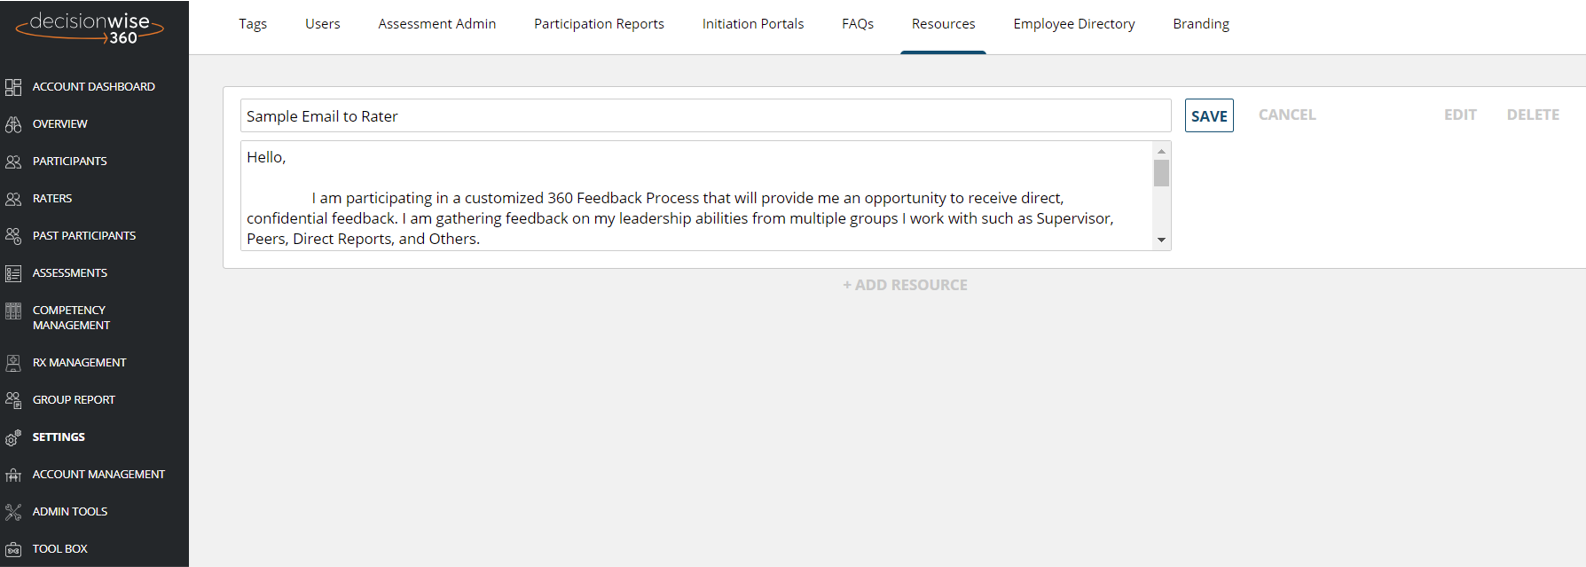The image size is (1586, 567).
Task: Open the Branding tab
Action: click(x=1201, y=24)
